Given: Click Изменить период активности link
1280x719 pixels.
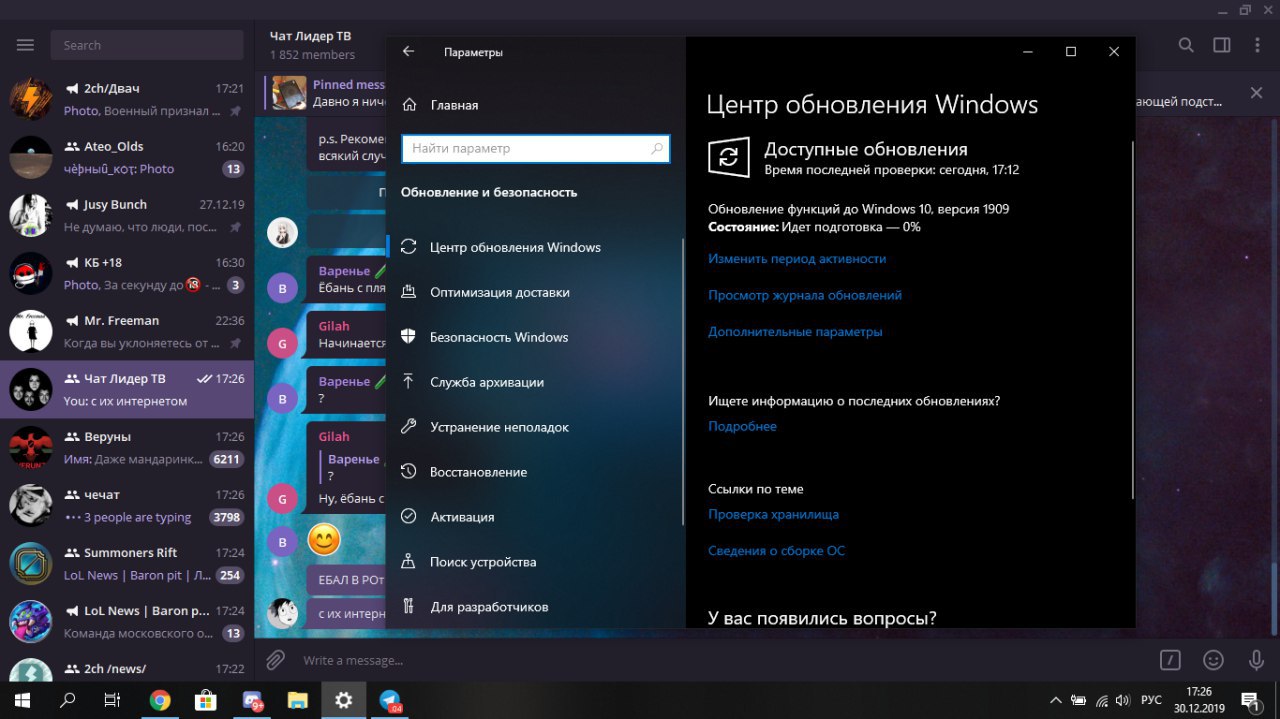Looking at the screenshot, I should click(x=797, y=258).
